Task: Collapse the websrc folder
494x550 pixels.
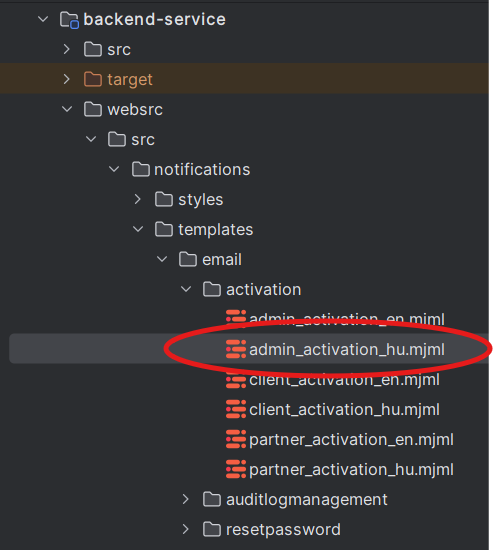Action: pyautogui.click(x=67, y=109)
